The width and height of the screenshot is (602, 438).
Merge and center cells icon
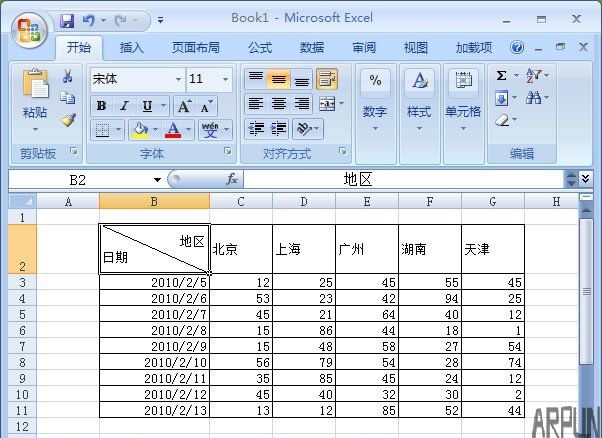327,104
